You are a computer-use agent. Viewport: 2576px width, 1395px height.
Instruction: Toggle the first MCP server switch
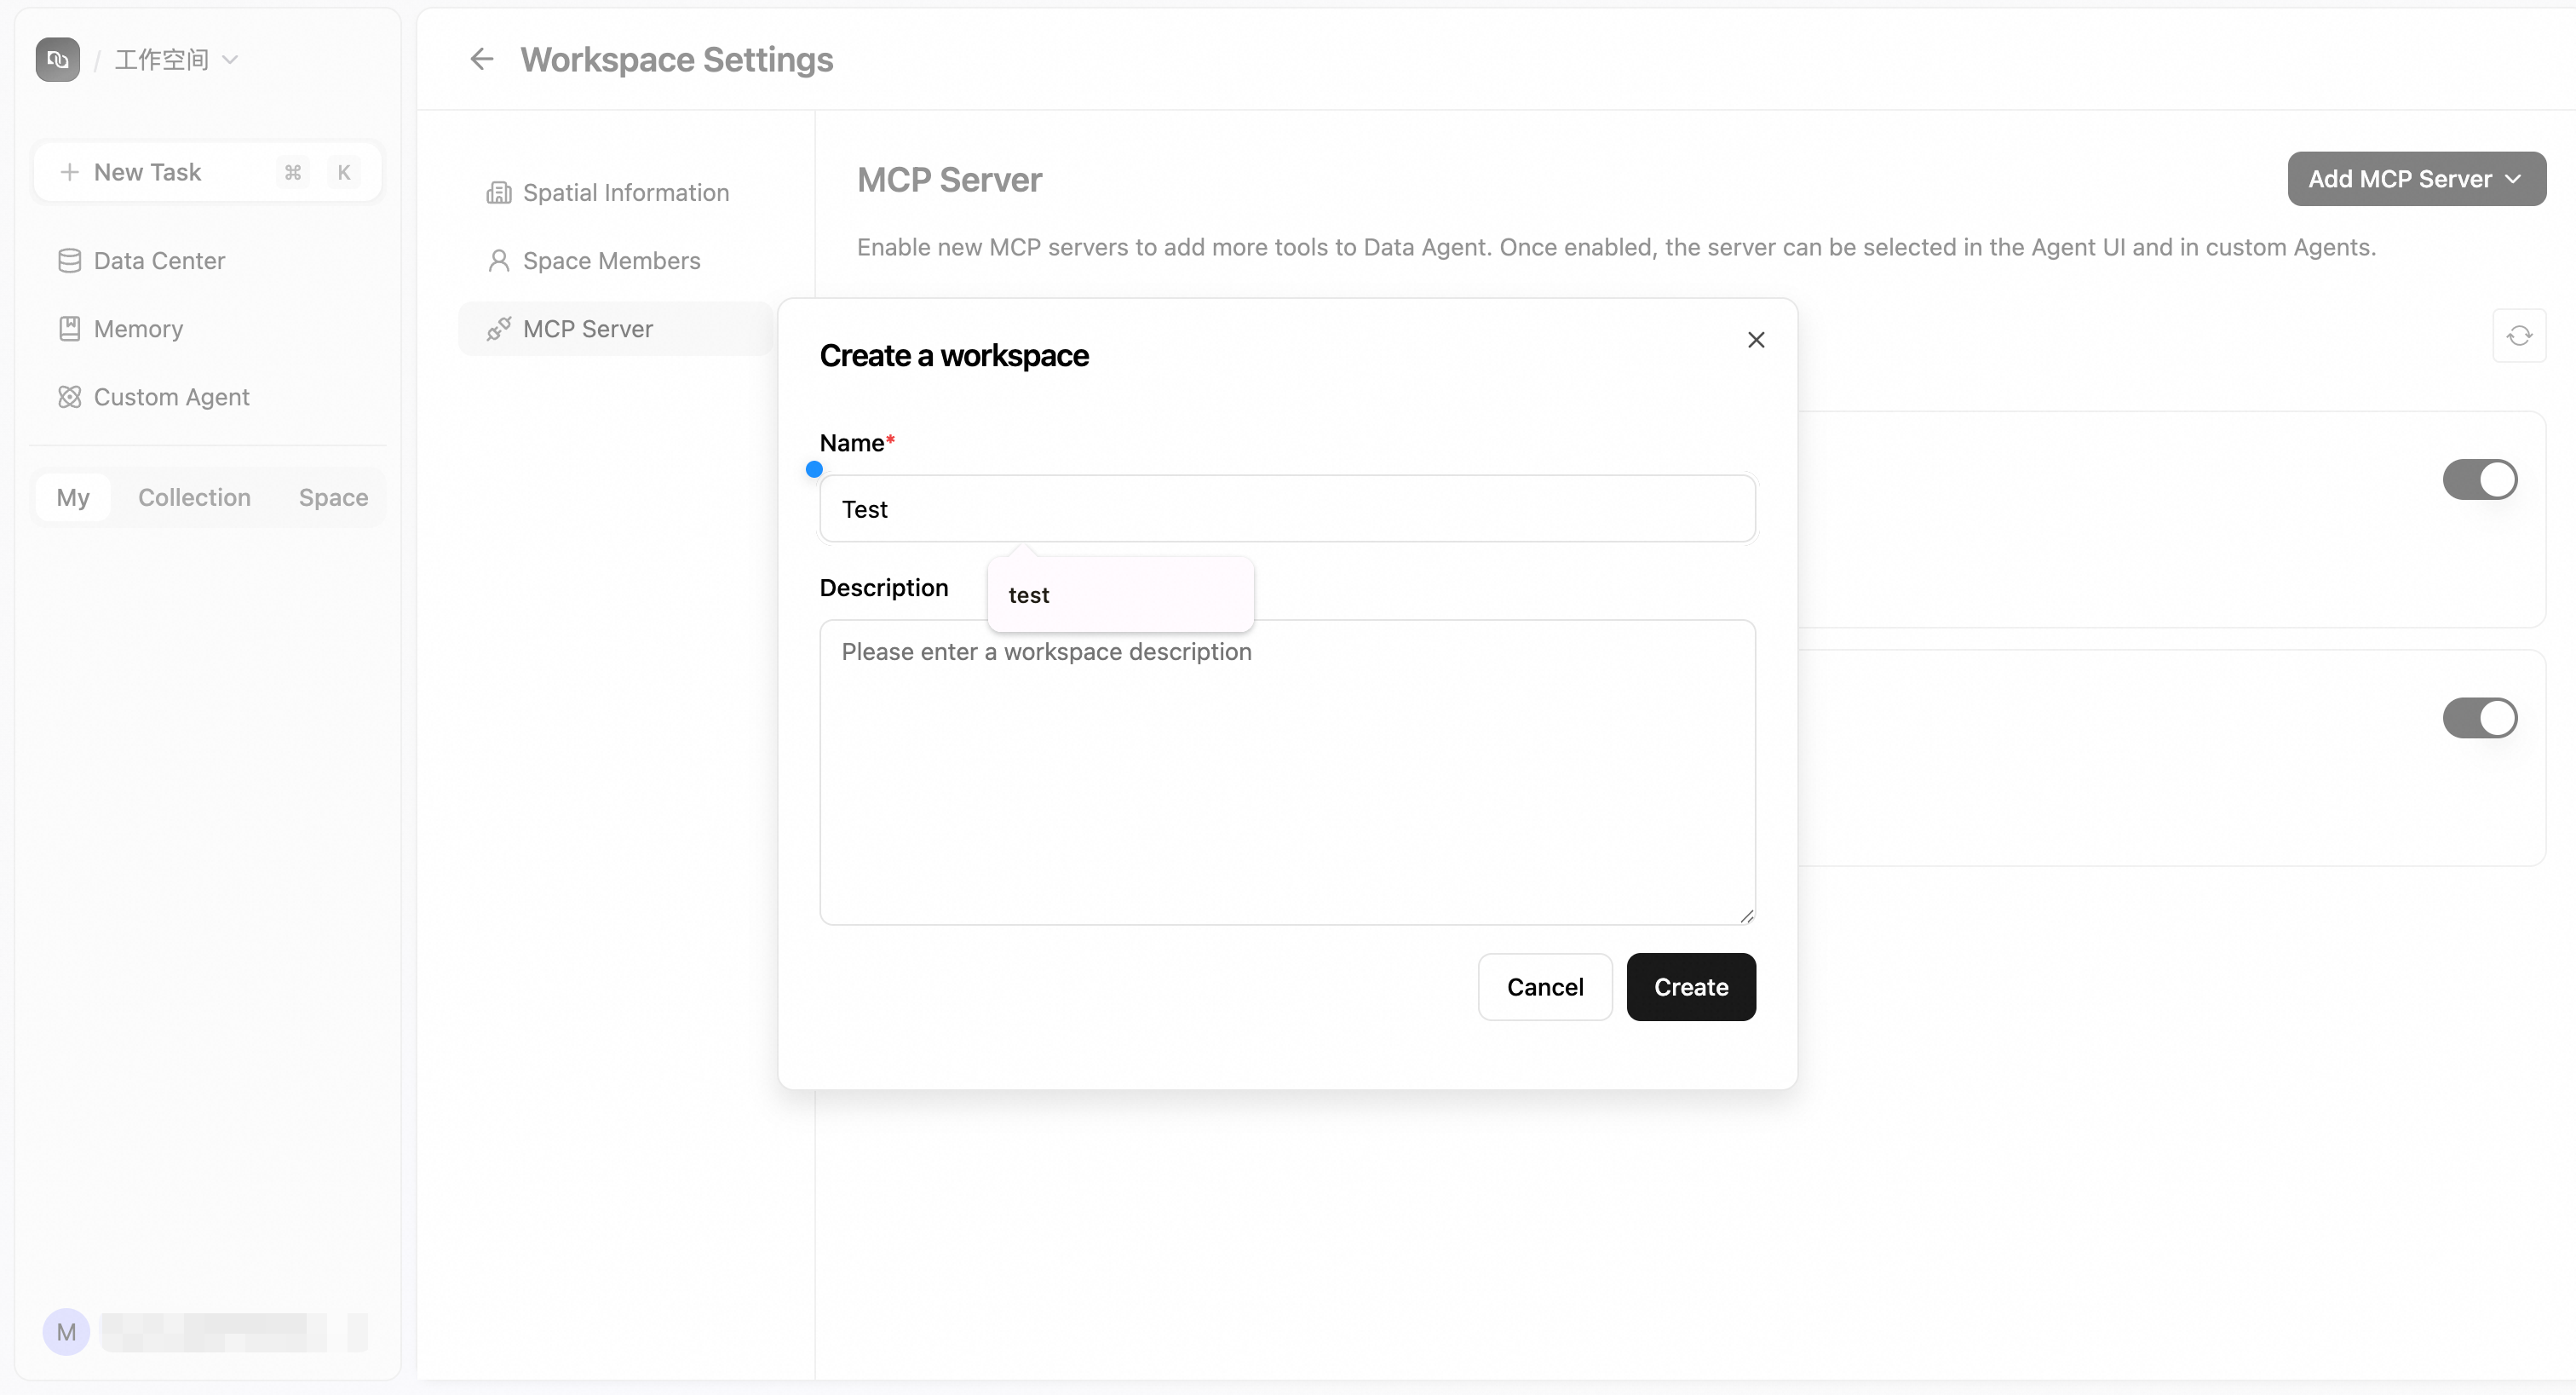[2480, 480]
